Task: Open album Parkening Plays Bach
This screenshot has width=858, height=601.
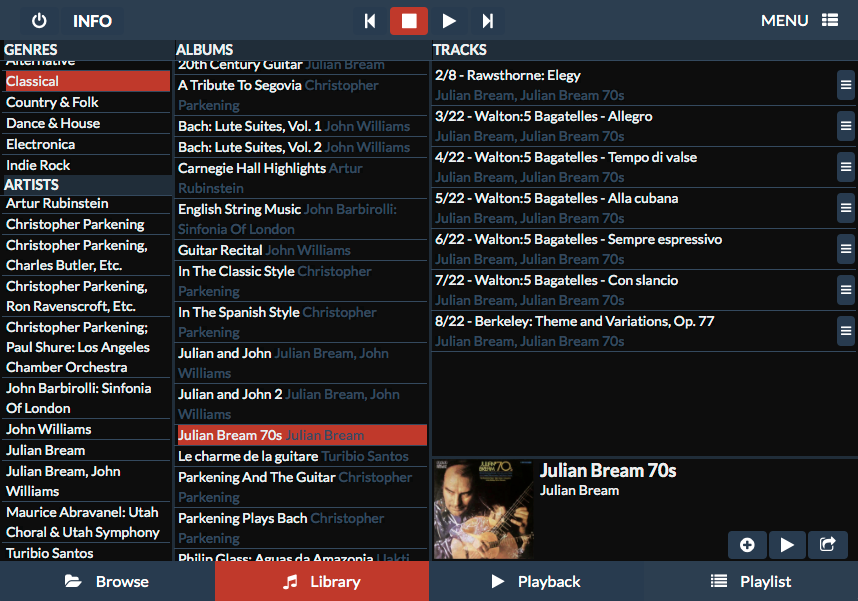Action: [x=302, y=528]
